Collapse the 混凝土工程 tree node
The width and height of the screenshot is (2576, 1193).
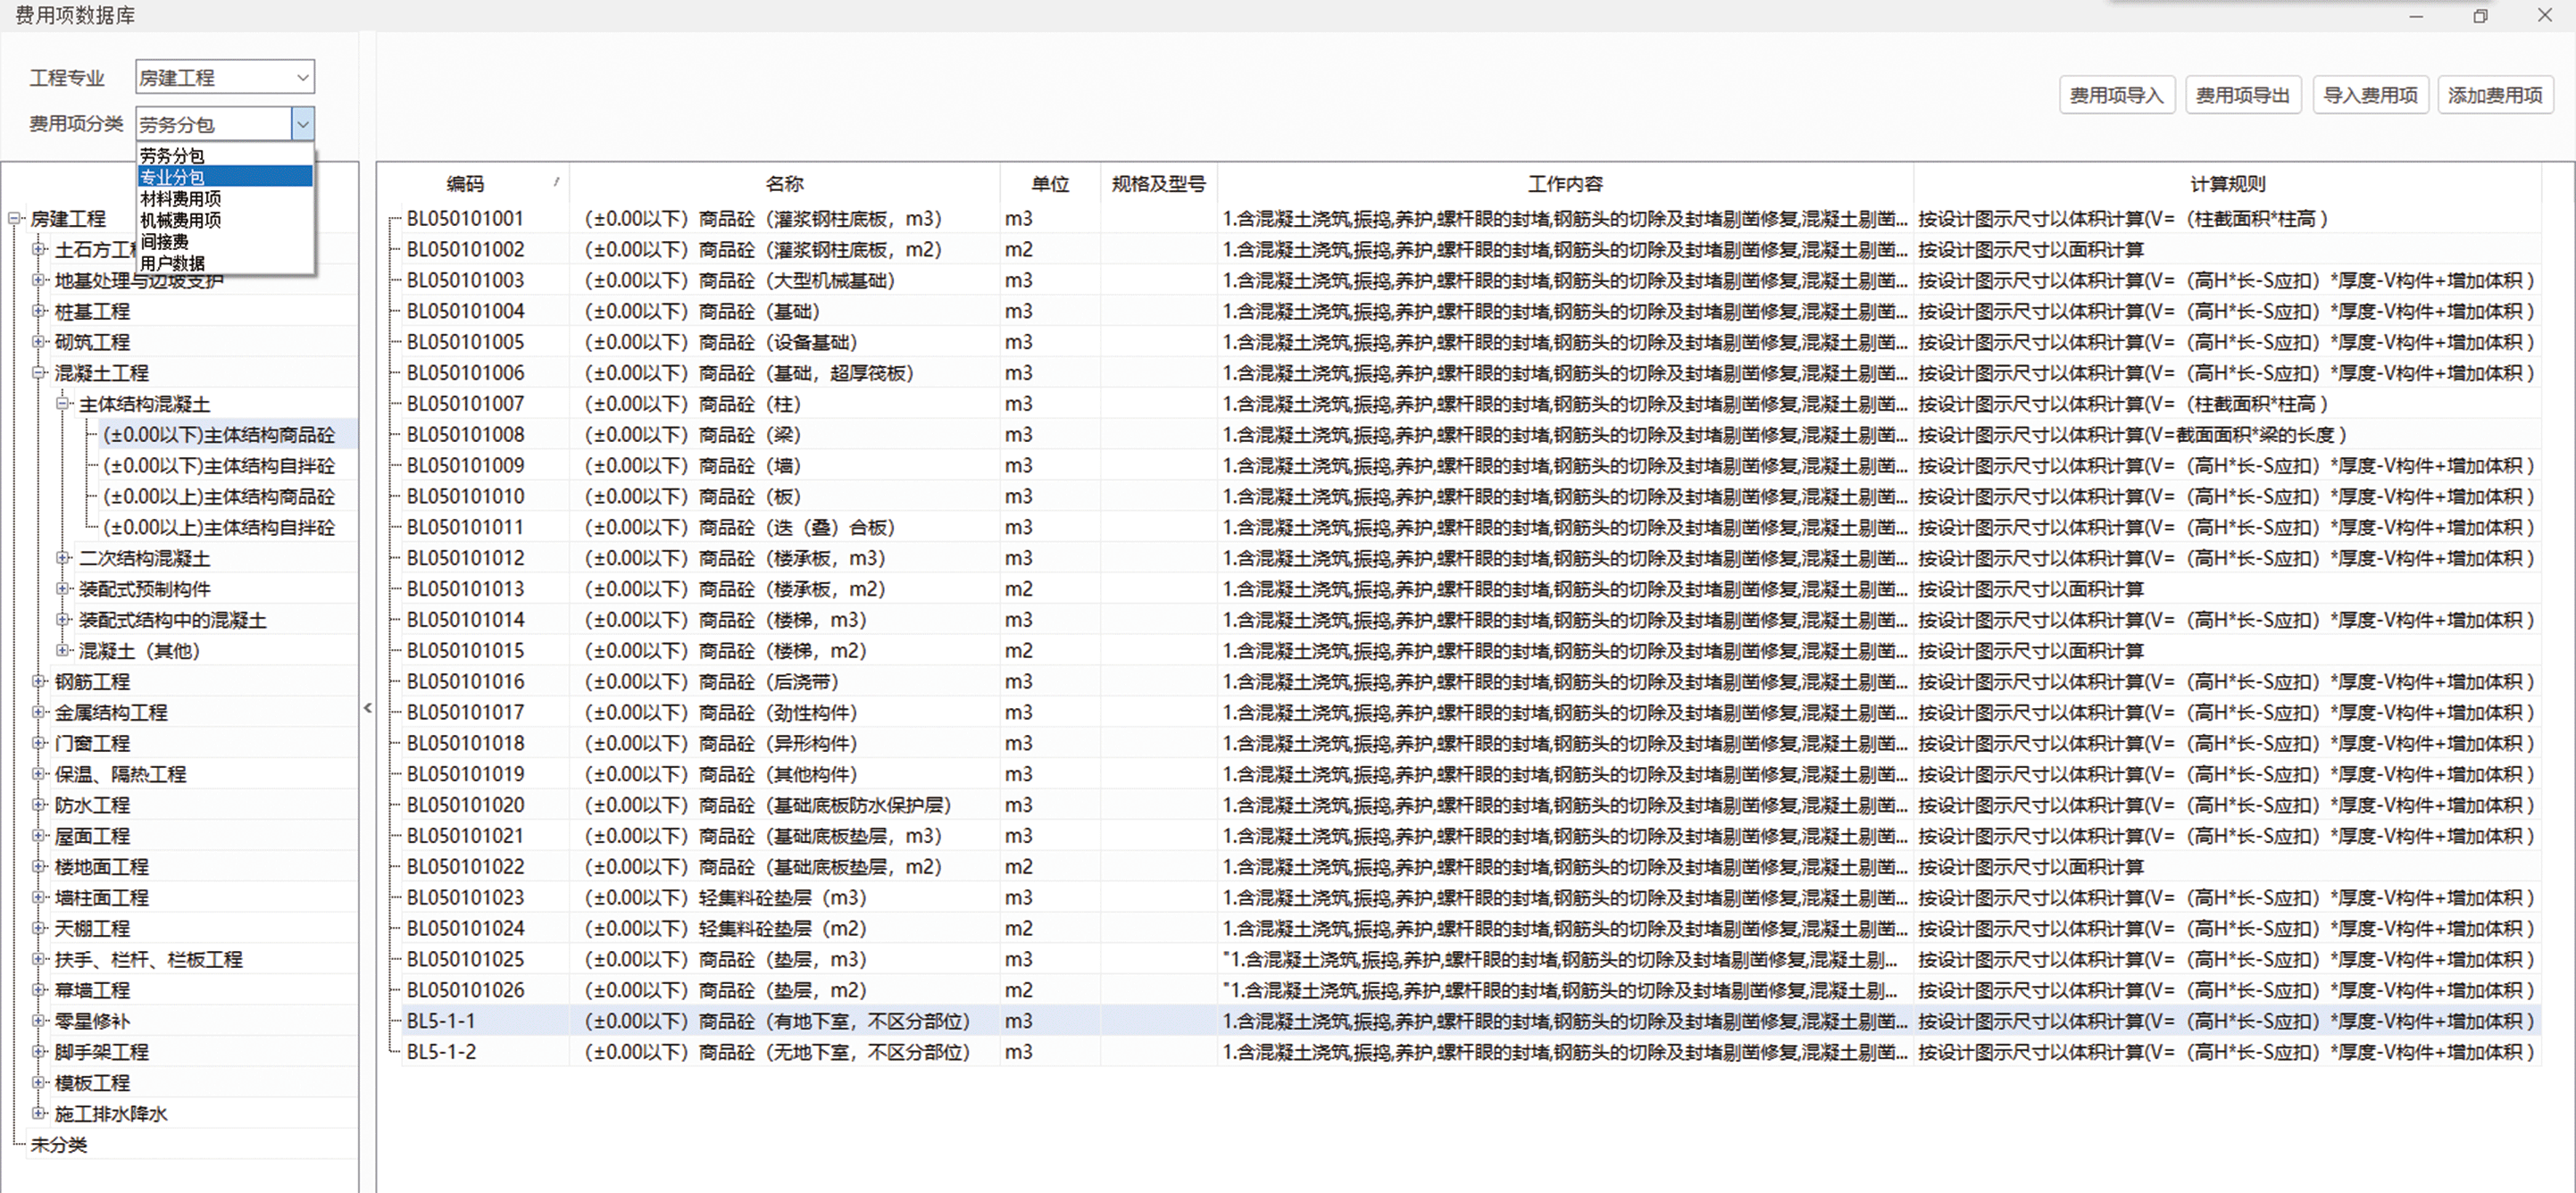(x=39, y=373)
